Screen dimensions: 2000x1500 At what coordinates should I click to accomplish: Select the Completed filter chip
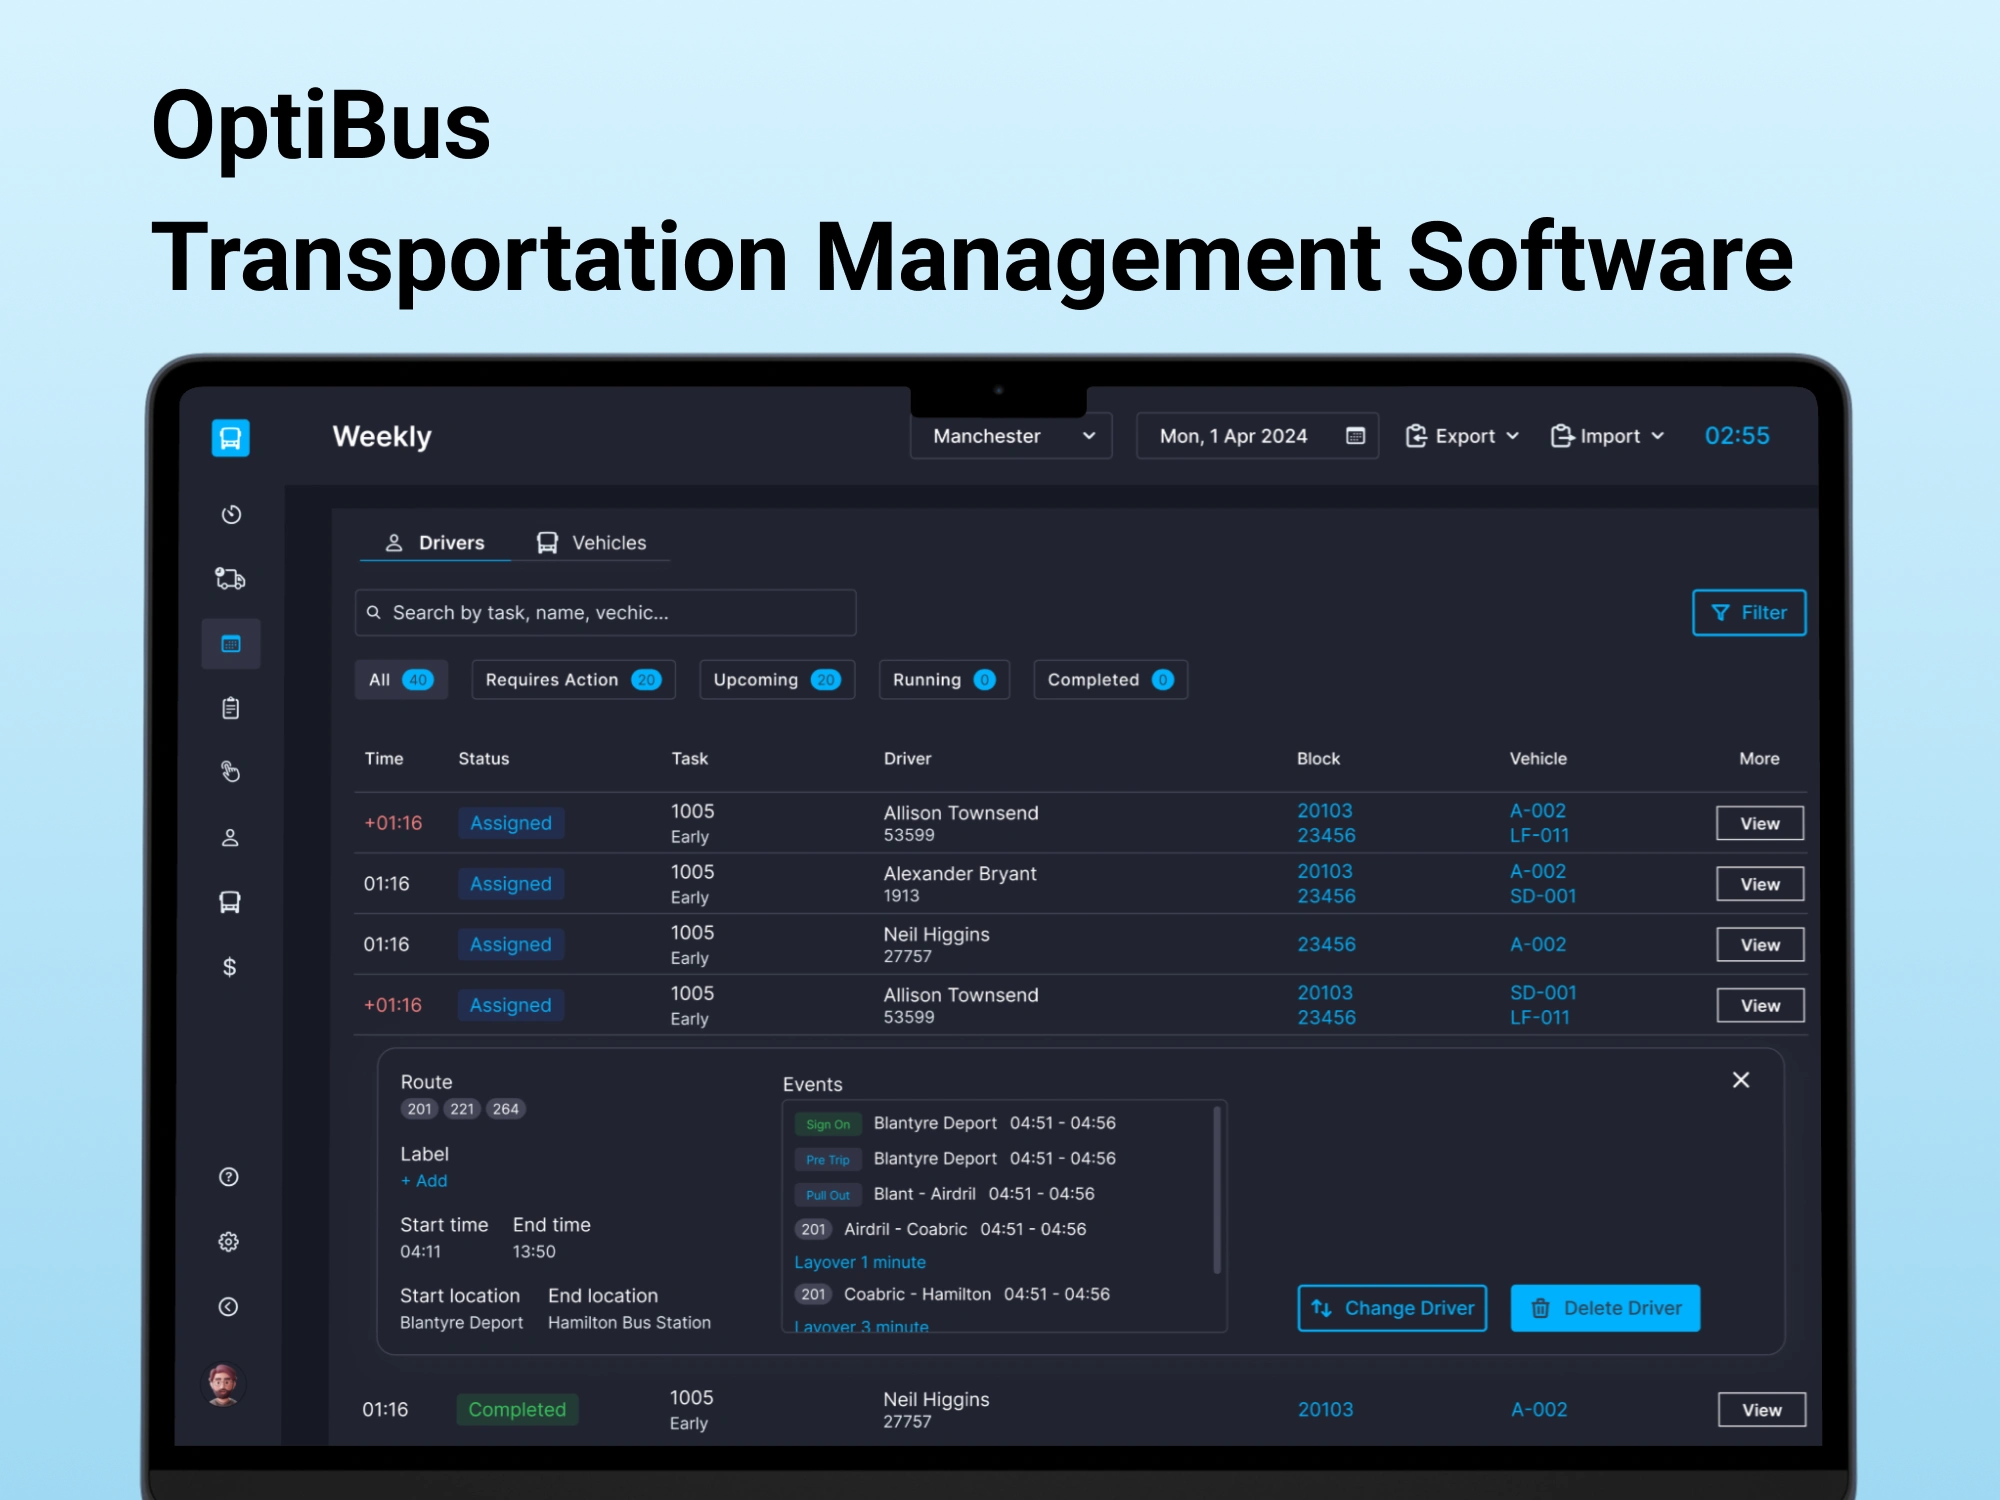click(1109, 680)
